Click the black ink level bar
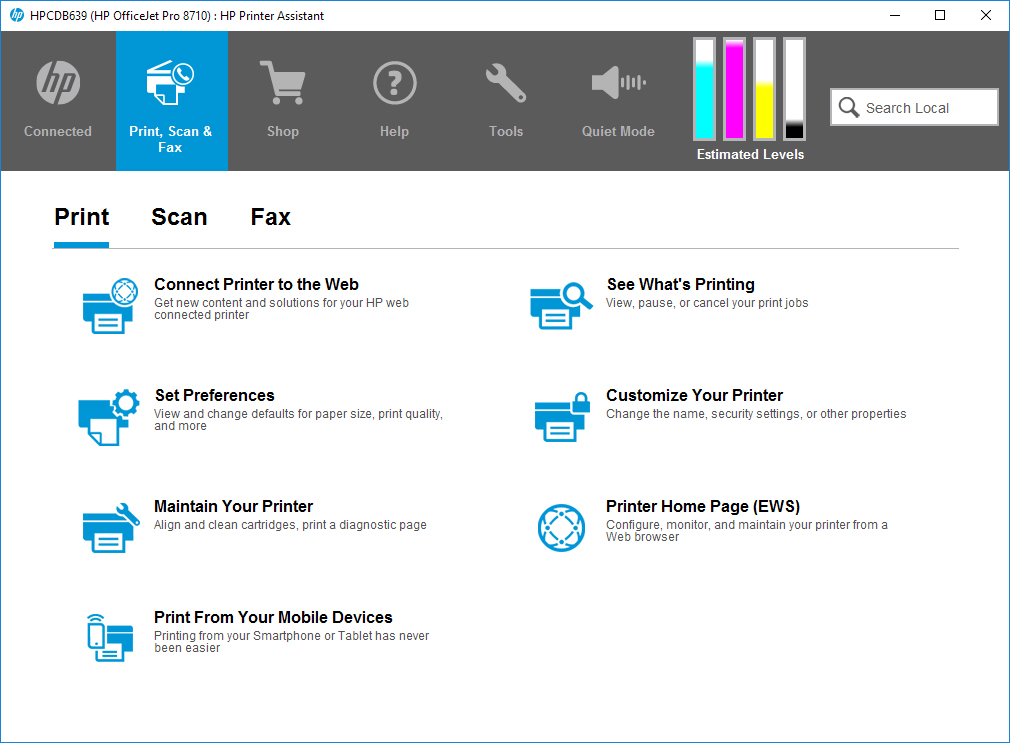Screen dimensions: 1010x743 pos(794,89)
